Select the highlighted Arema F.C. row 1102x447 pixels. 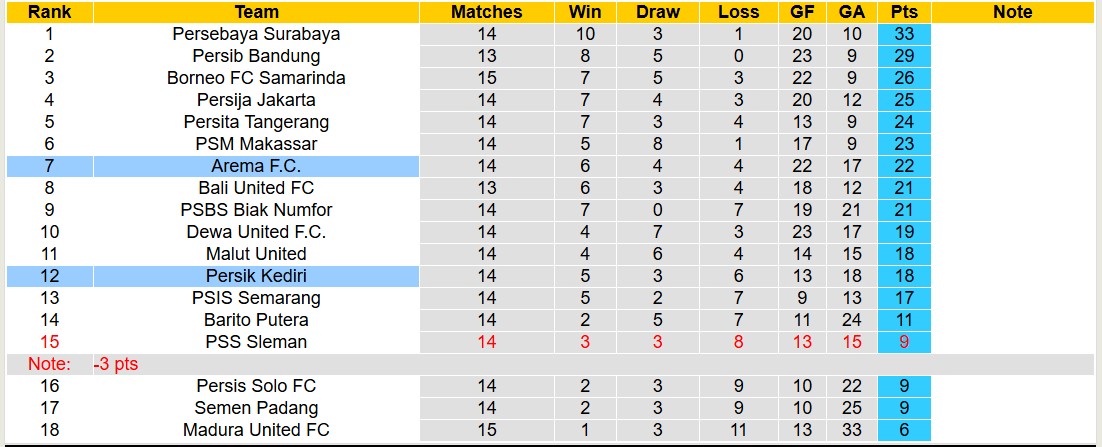pyautogui.click(x=256, y=166)
